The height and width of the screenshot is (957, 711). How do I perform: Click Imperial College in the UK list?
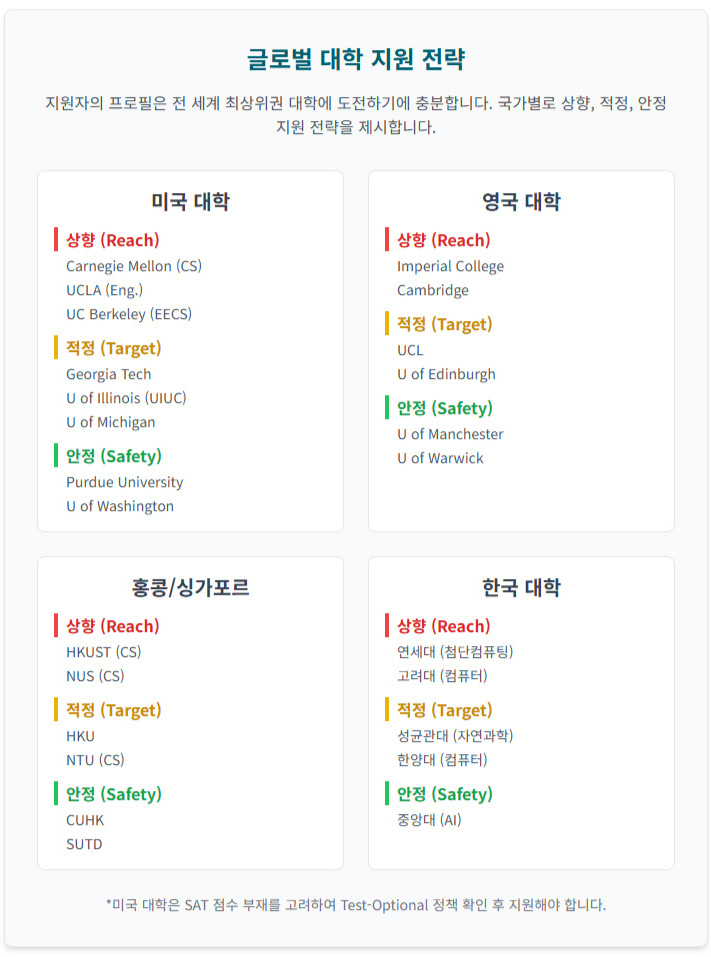450,266
